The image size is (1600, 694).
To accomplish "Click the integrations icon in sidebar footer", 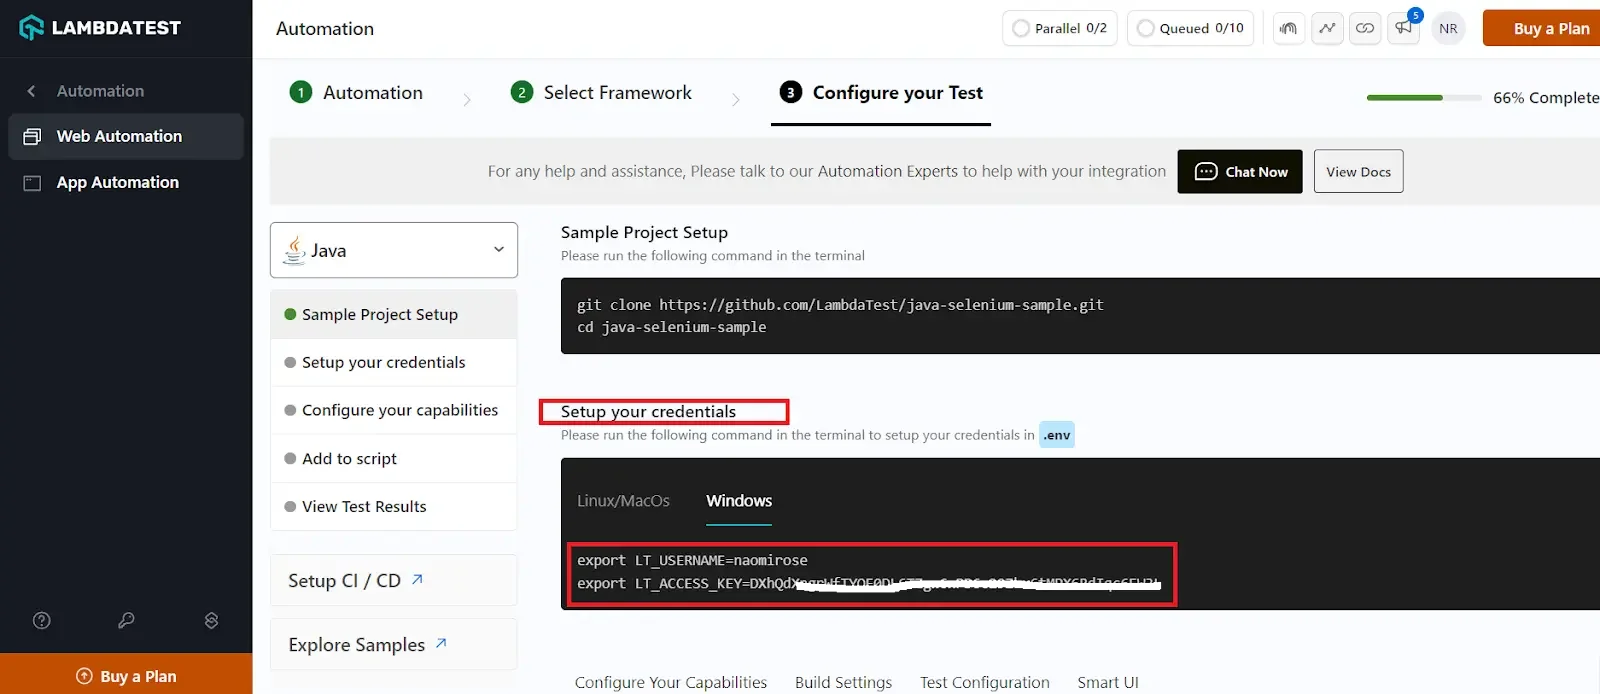I will tap(211, 621).
